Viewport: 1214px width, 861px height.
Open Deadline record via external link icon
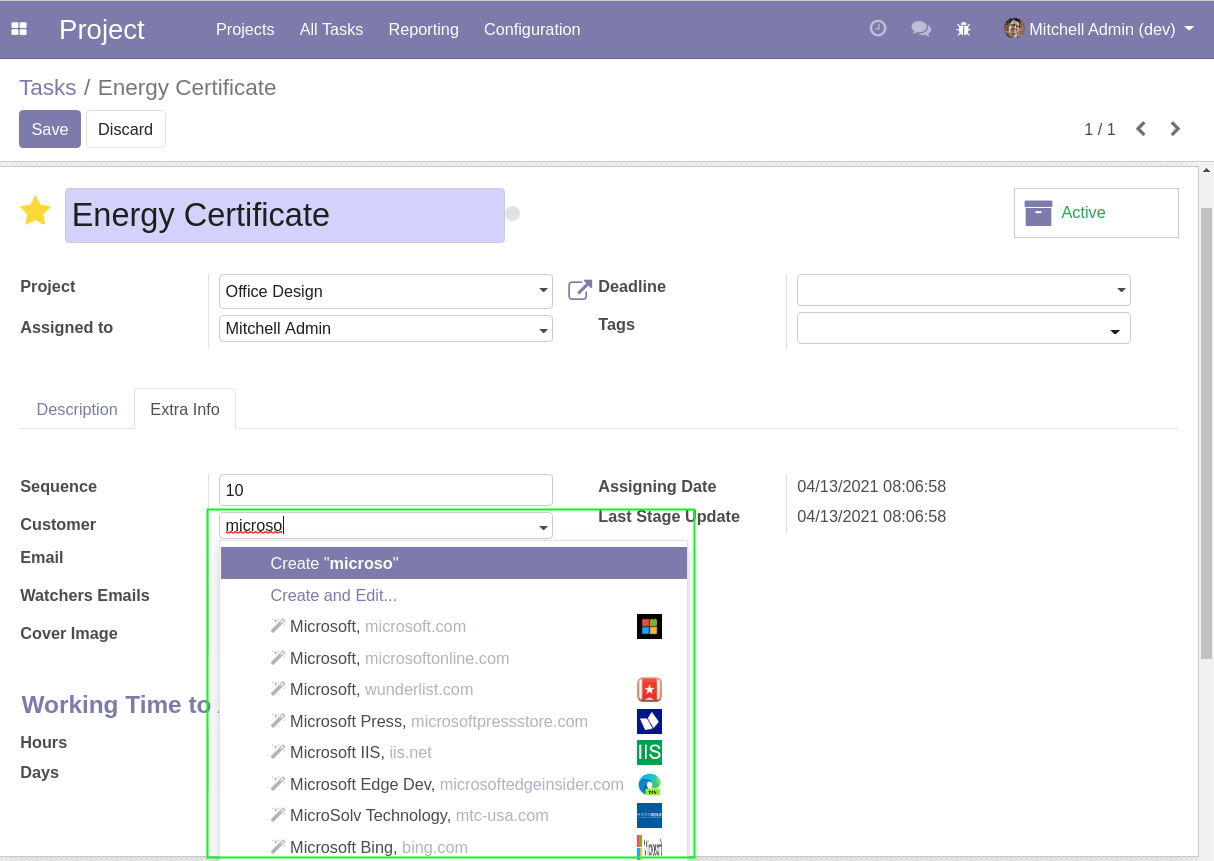click(578, 289)
